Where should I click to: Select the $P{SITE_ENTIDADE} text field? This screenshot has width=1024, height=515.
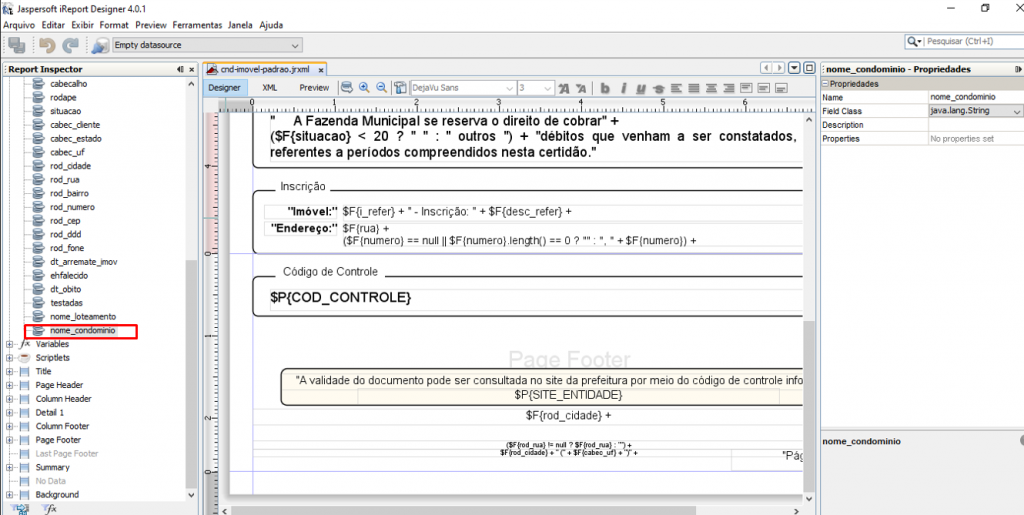coord(568,395)
